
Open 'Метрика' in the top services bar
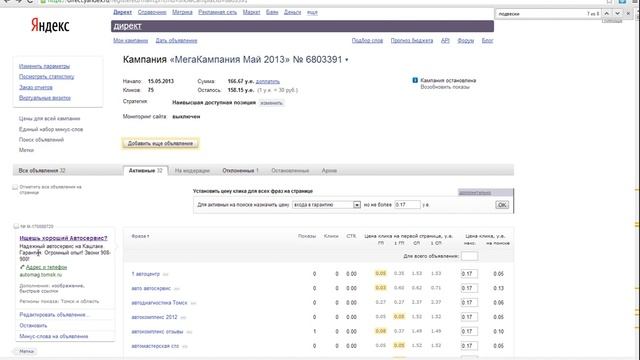pos(182,12)
